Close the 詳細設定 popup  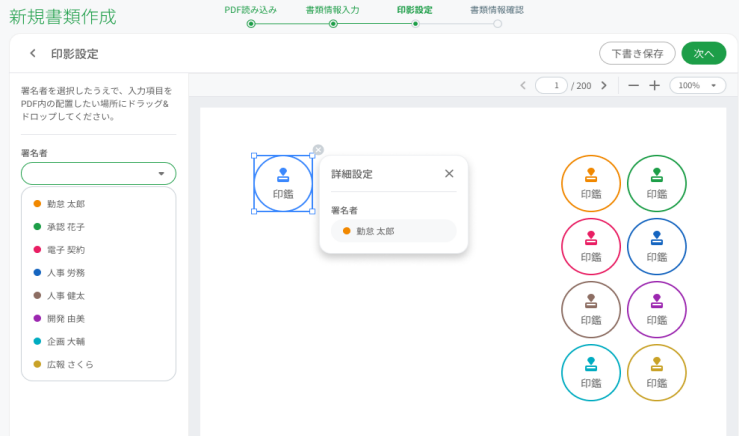tap(449, 173)
